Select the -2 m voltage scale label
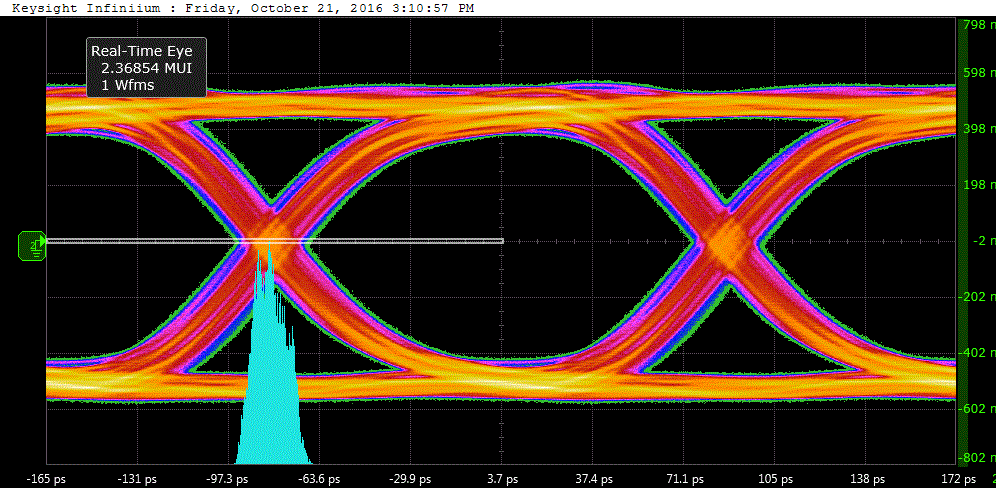 pyautogui.click(x=979, y=240)
